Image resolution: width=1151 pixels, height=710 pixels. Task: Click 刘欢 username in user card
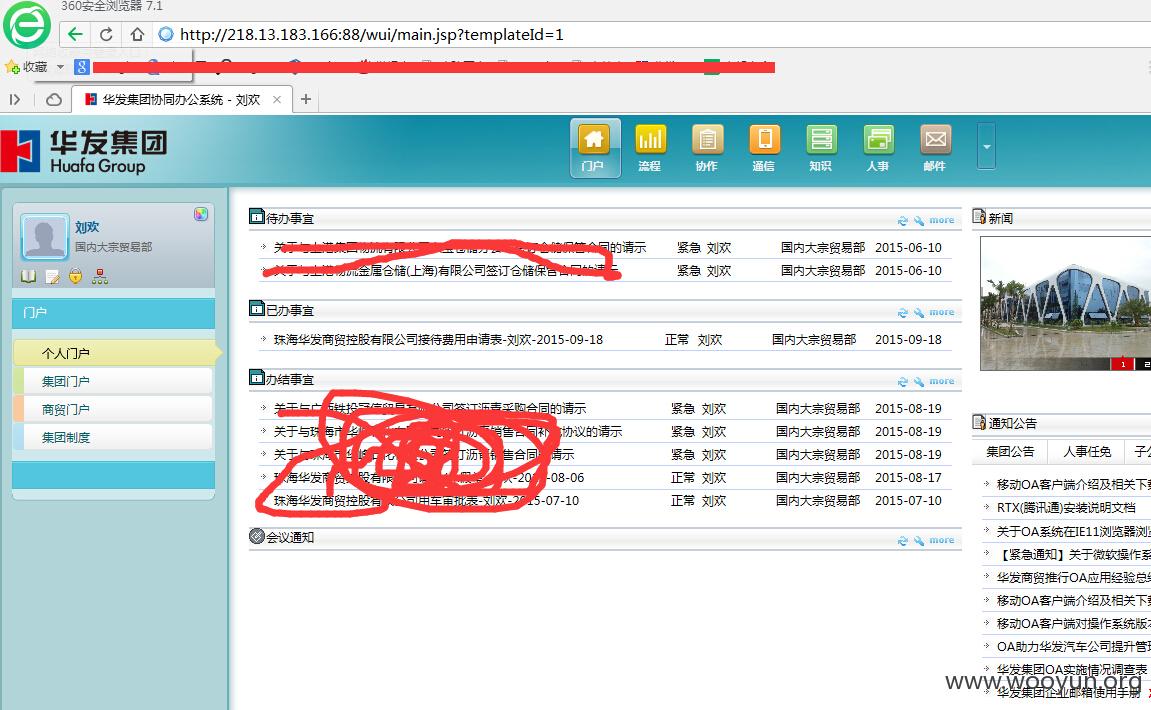click(87, 227)
